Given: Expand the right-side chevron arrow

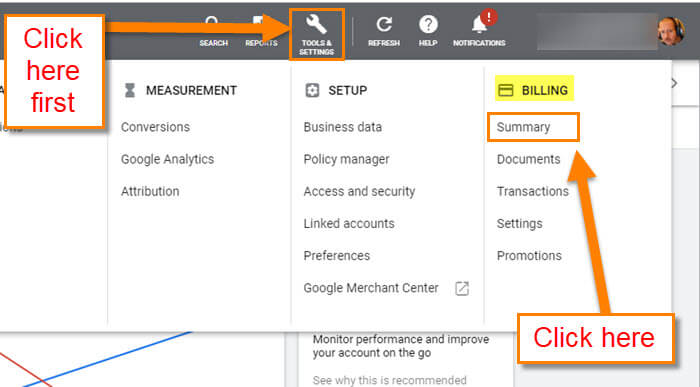Looking at the screenshot, I should tap(674, 83).
